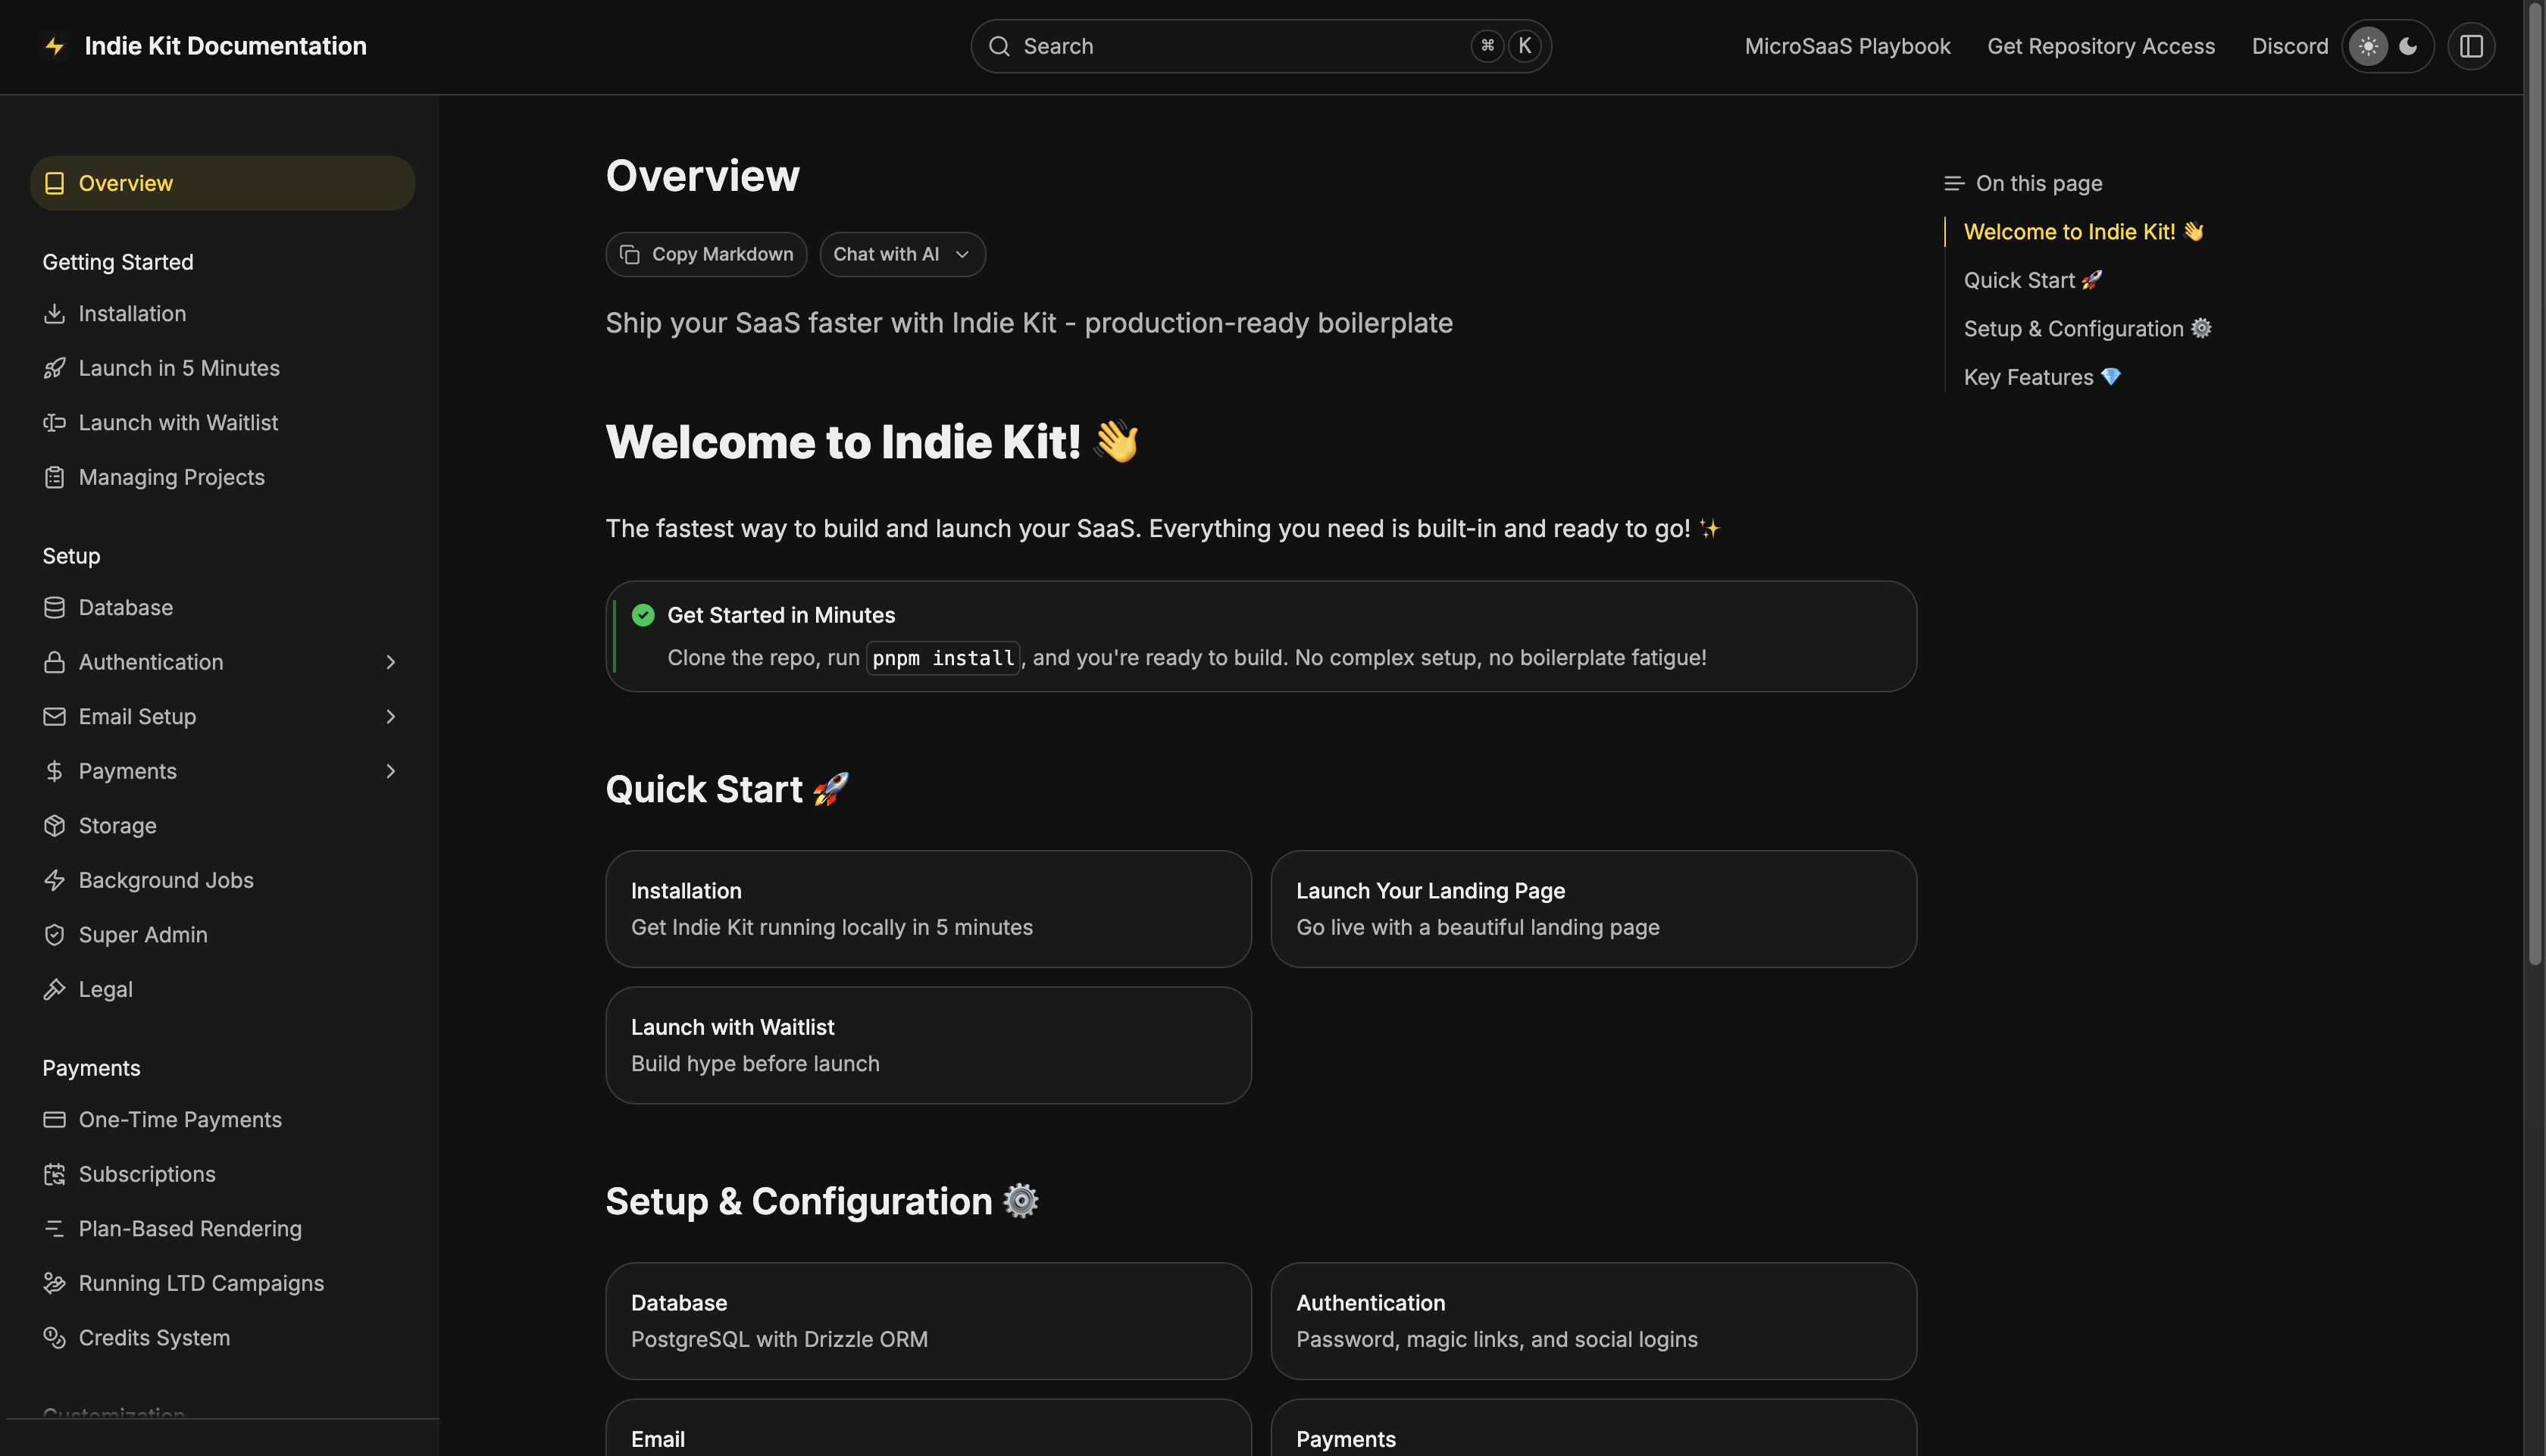
Task: Select the Database icon in the sidebar
Action: tap(55, 607)
